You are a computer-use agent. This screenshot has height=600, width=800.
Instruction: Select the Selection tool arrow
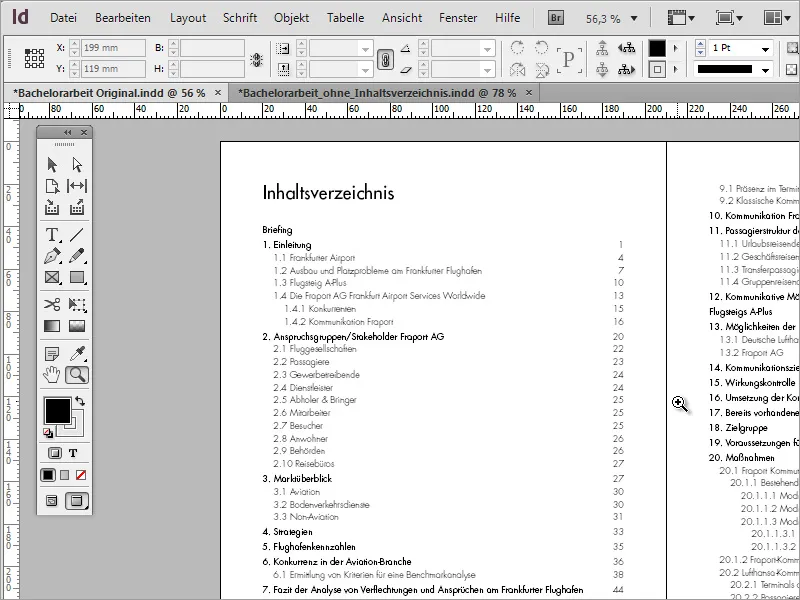tap(52, 164)
